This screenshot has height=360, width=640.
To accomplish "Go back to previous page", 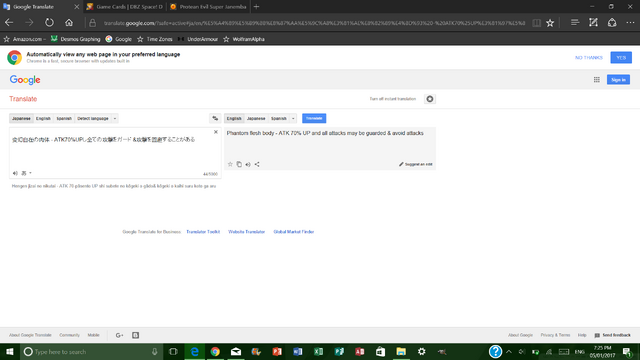I will point(9,23).
